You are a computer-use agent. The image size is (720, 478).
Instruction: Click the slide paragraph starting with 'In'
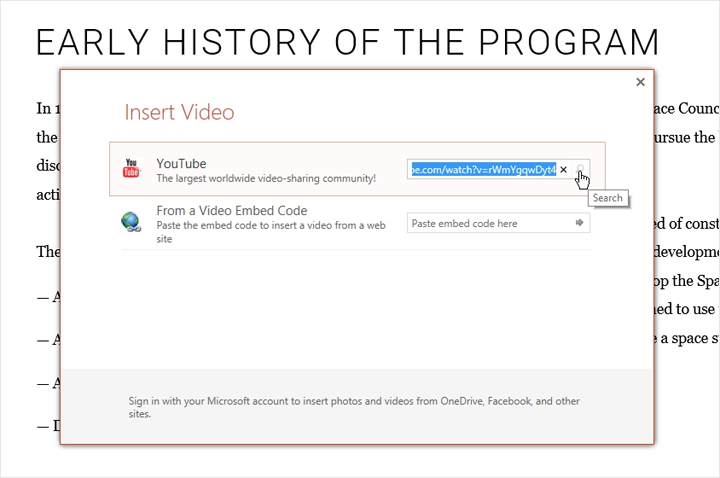[x=46, y=108]
